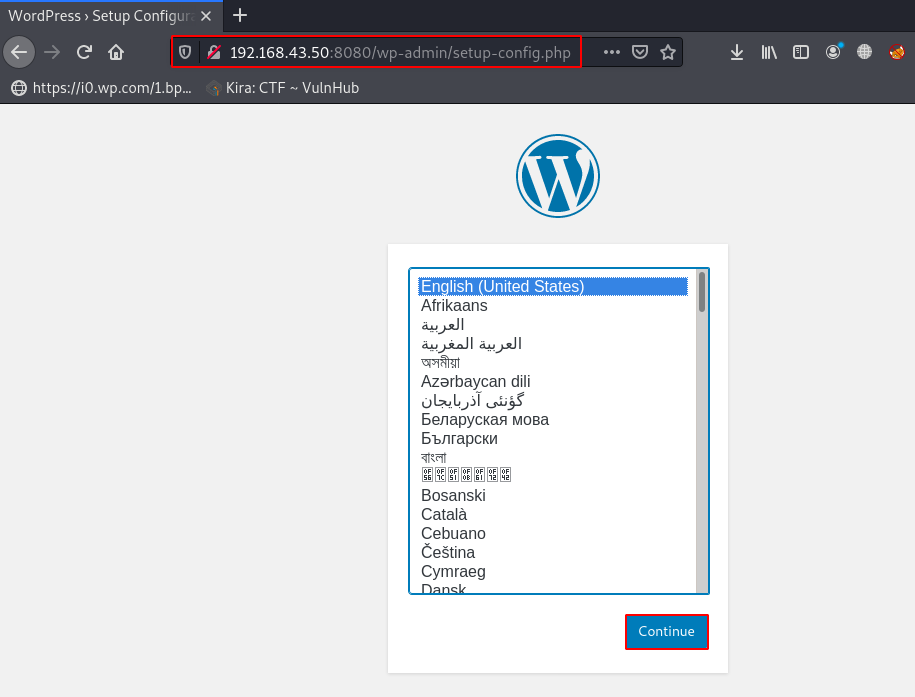Viewport: 915px width, 697px height.
Task: Select Беларуская мова language
Action: coord(553,420)
